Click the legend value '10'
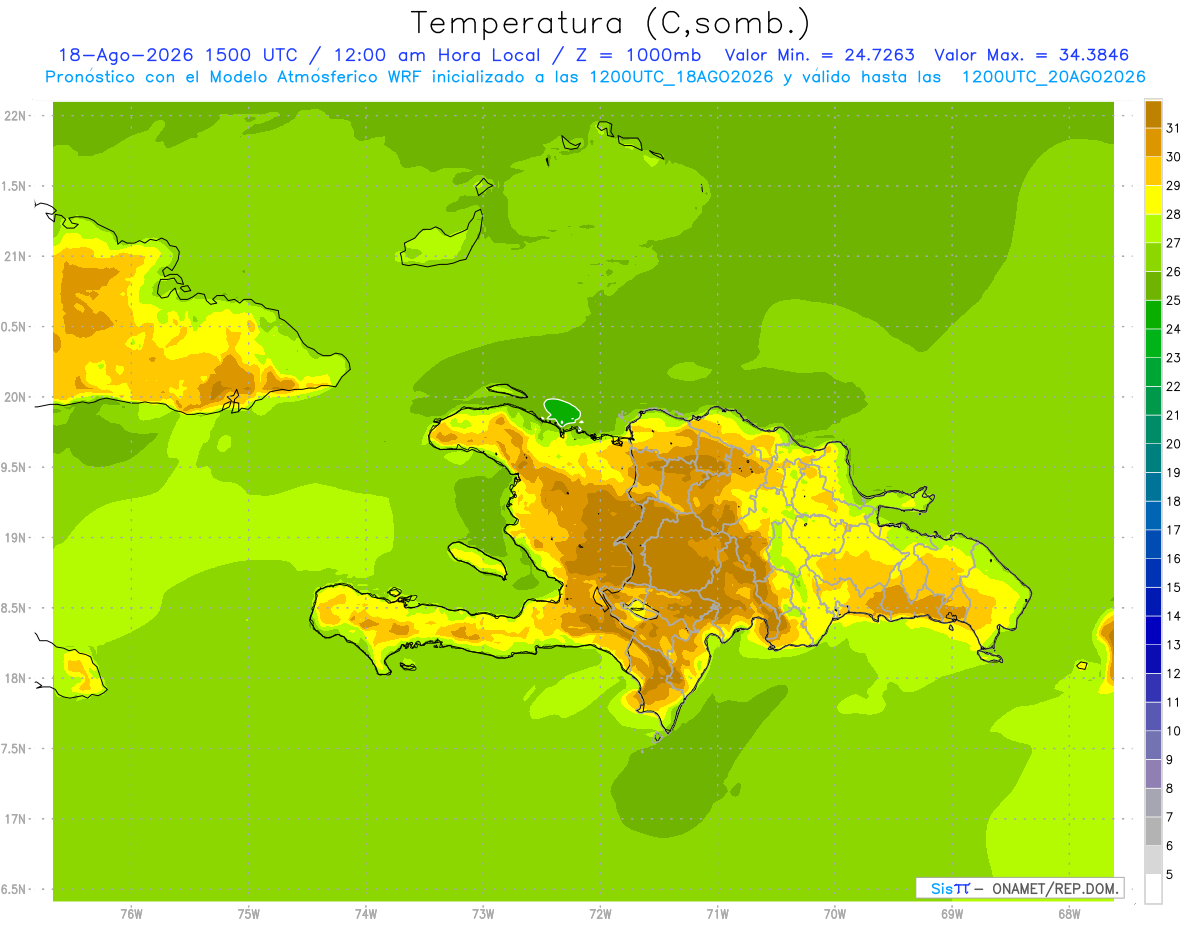The width and height of the screenshot is (1200, 927). (x=1173, y=731)
